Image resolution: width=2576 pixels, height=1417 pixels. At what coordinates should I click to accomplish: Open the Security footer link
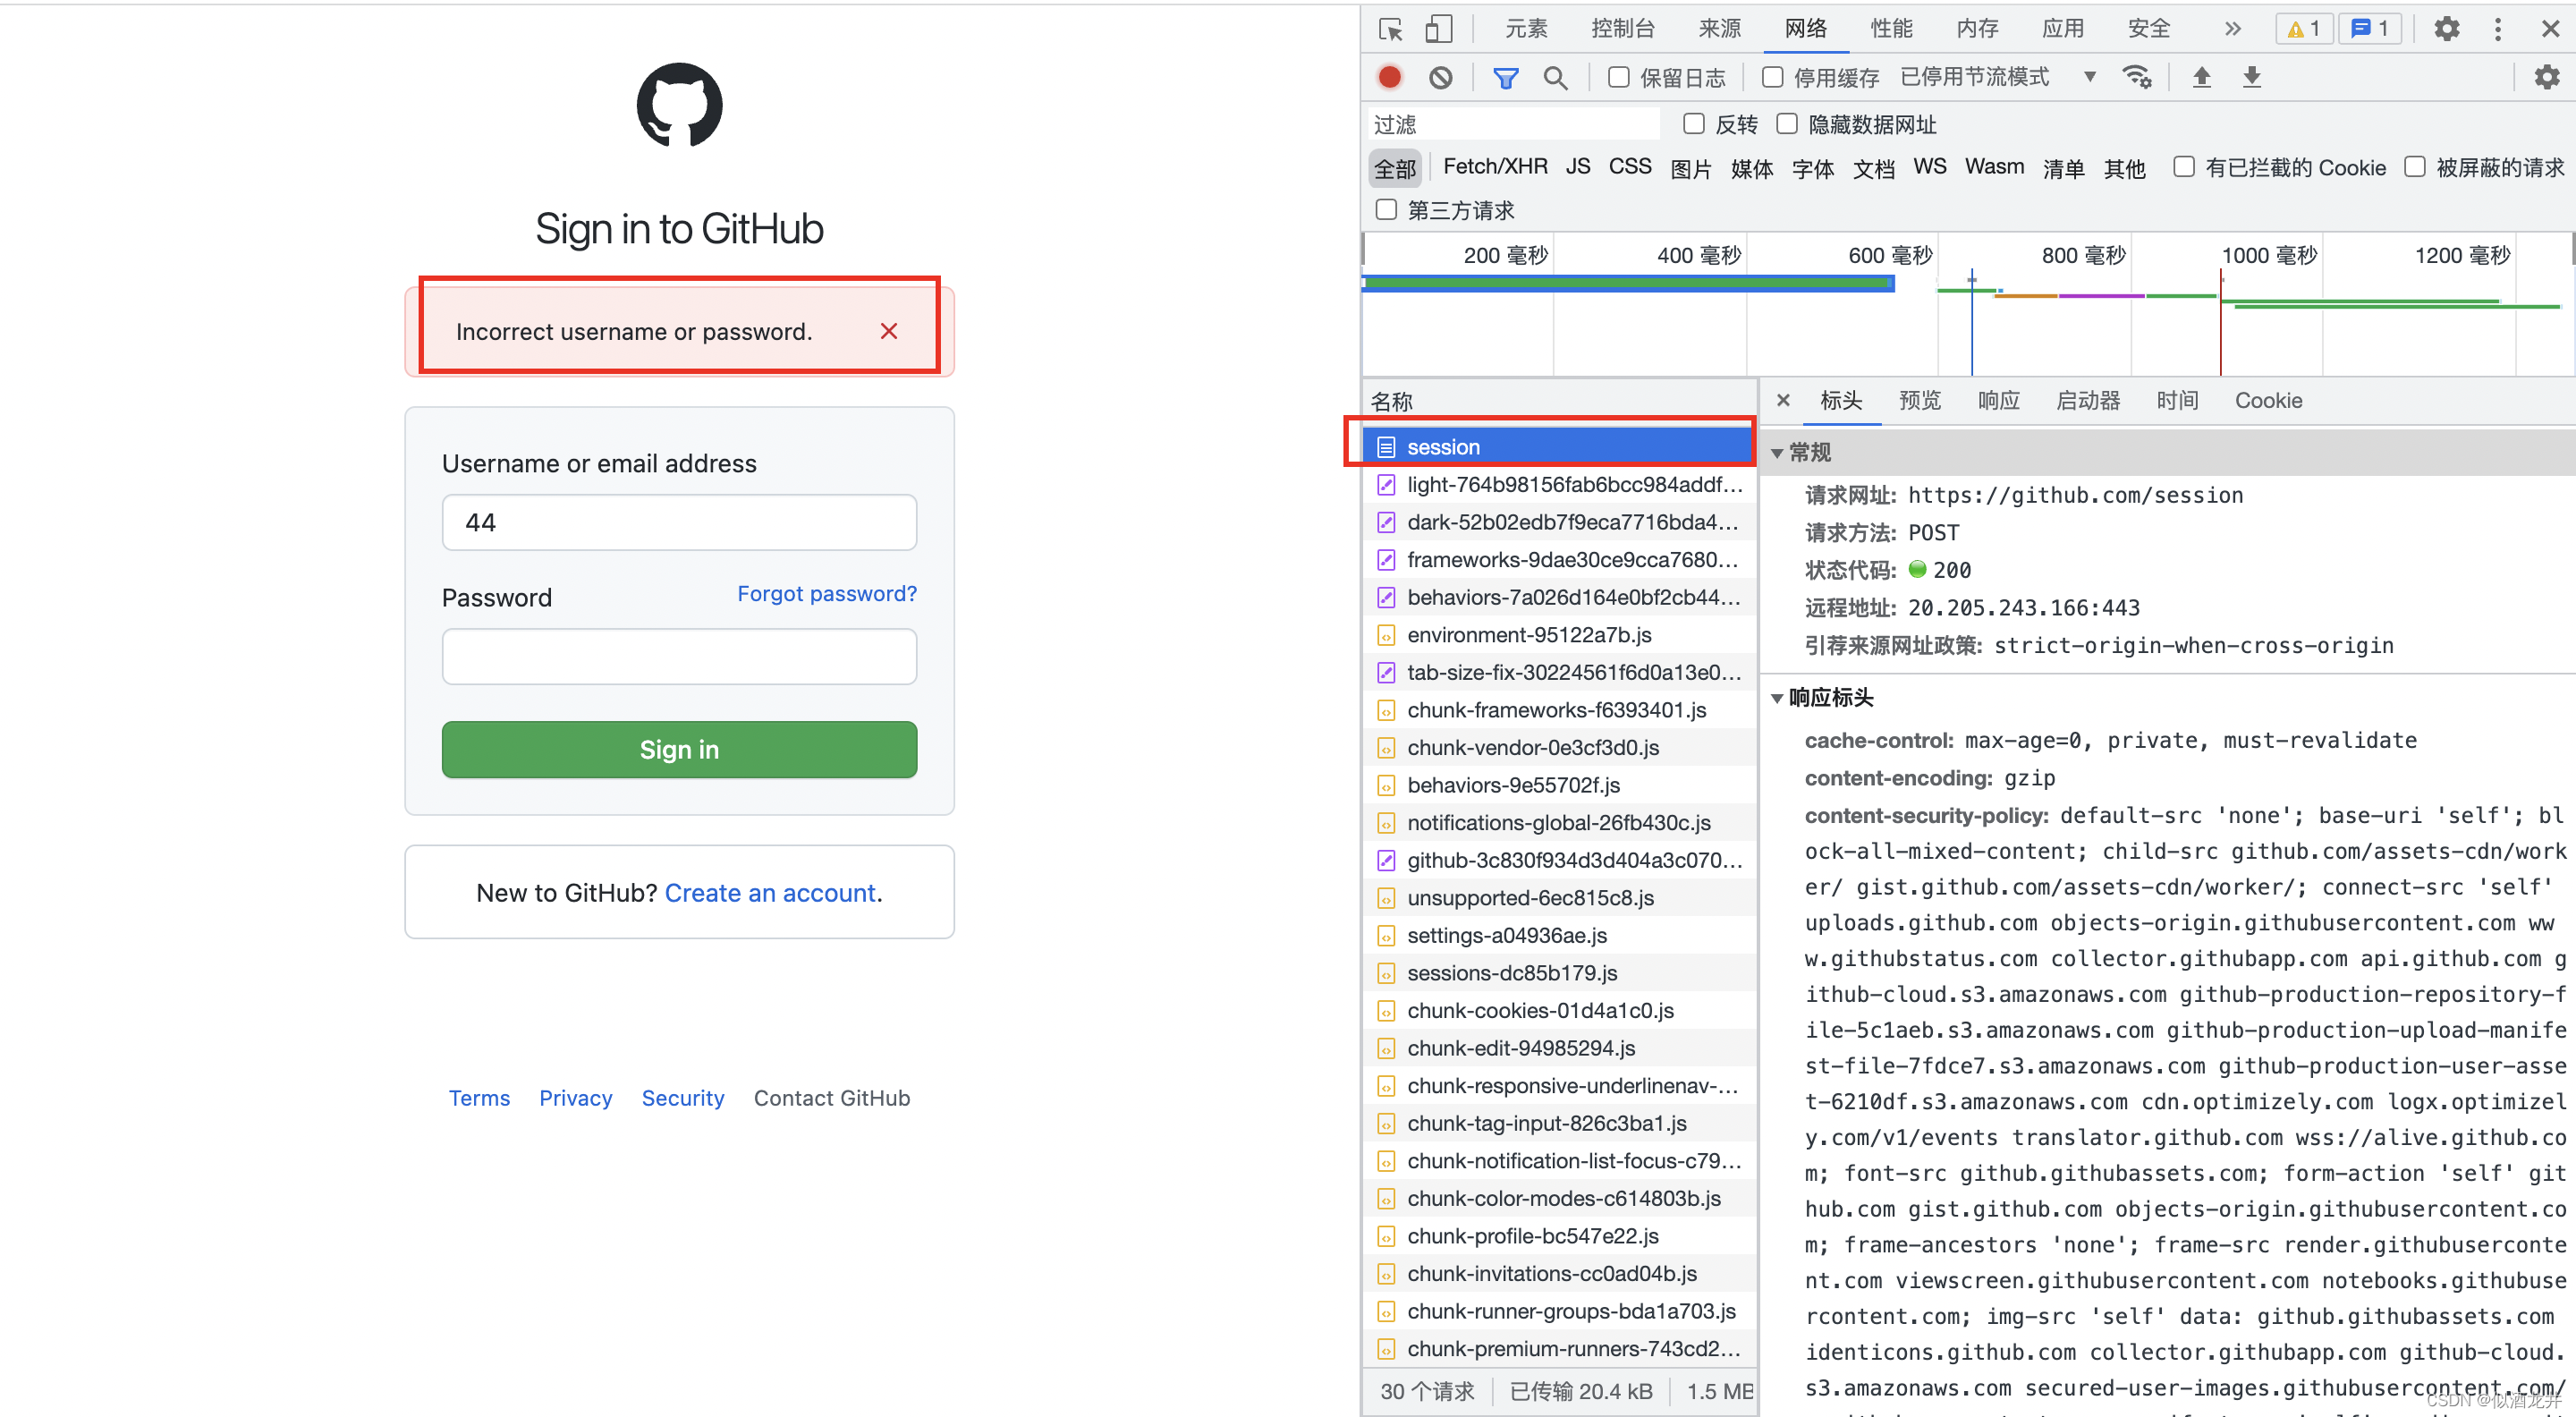[682, 1097]
